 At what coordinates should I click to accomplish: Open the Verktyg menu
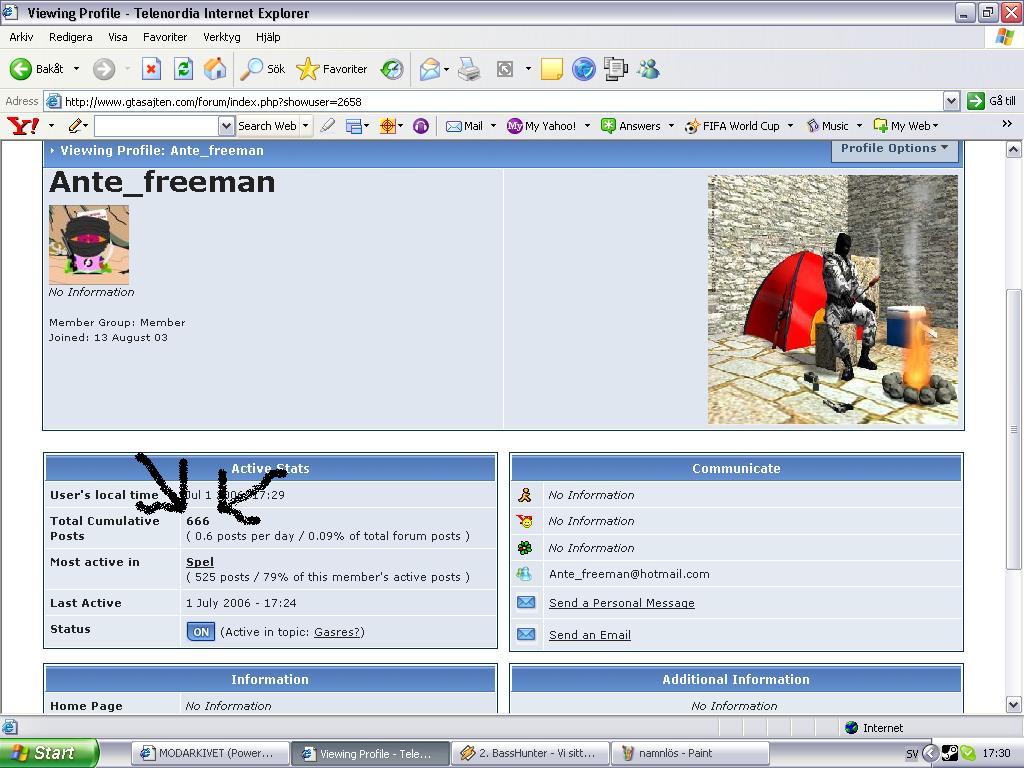click(x=221, y=37)
